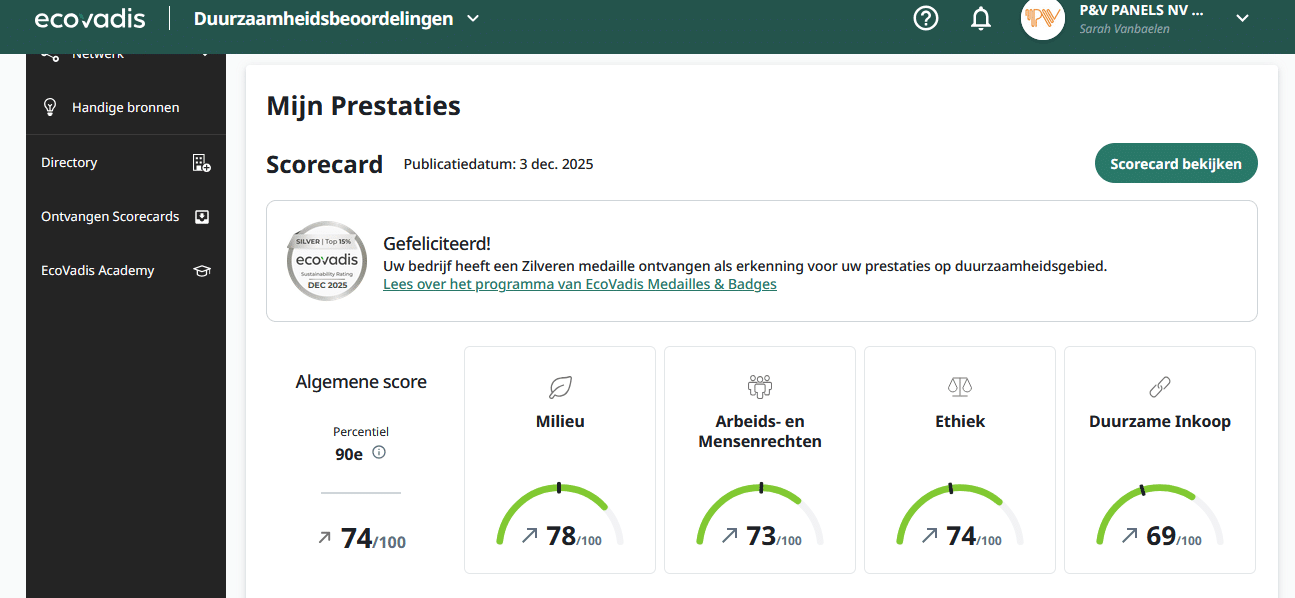This screenshot has height=598, width=1295.
Task: Click the EcoVadis logo in header
Action: [90, 19]
